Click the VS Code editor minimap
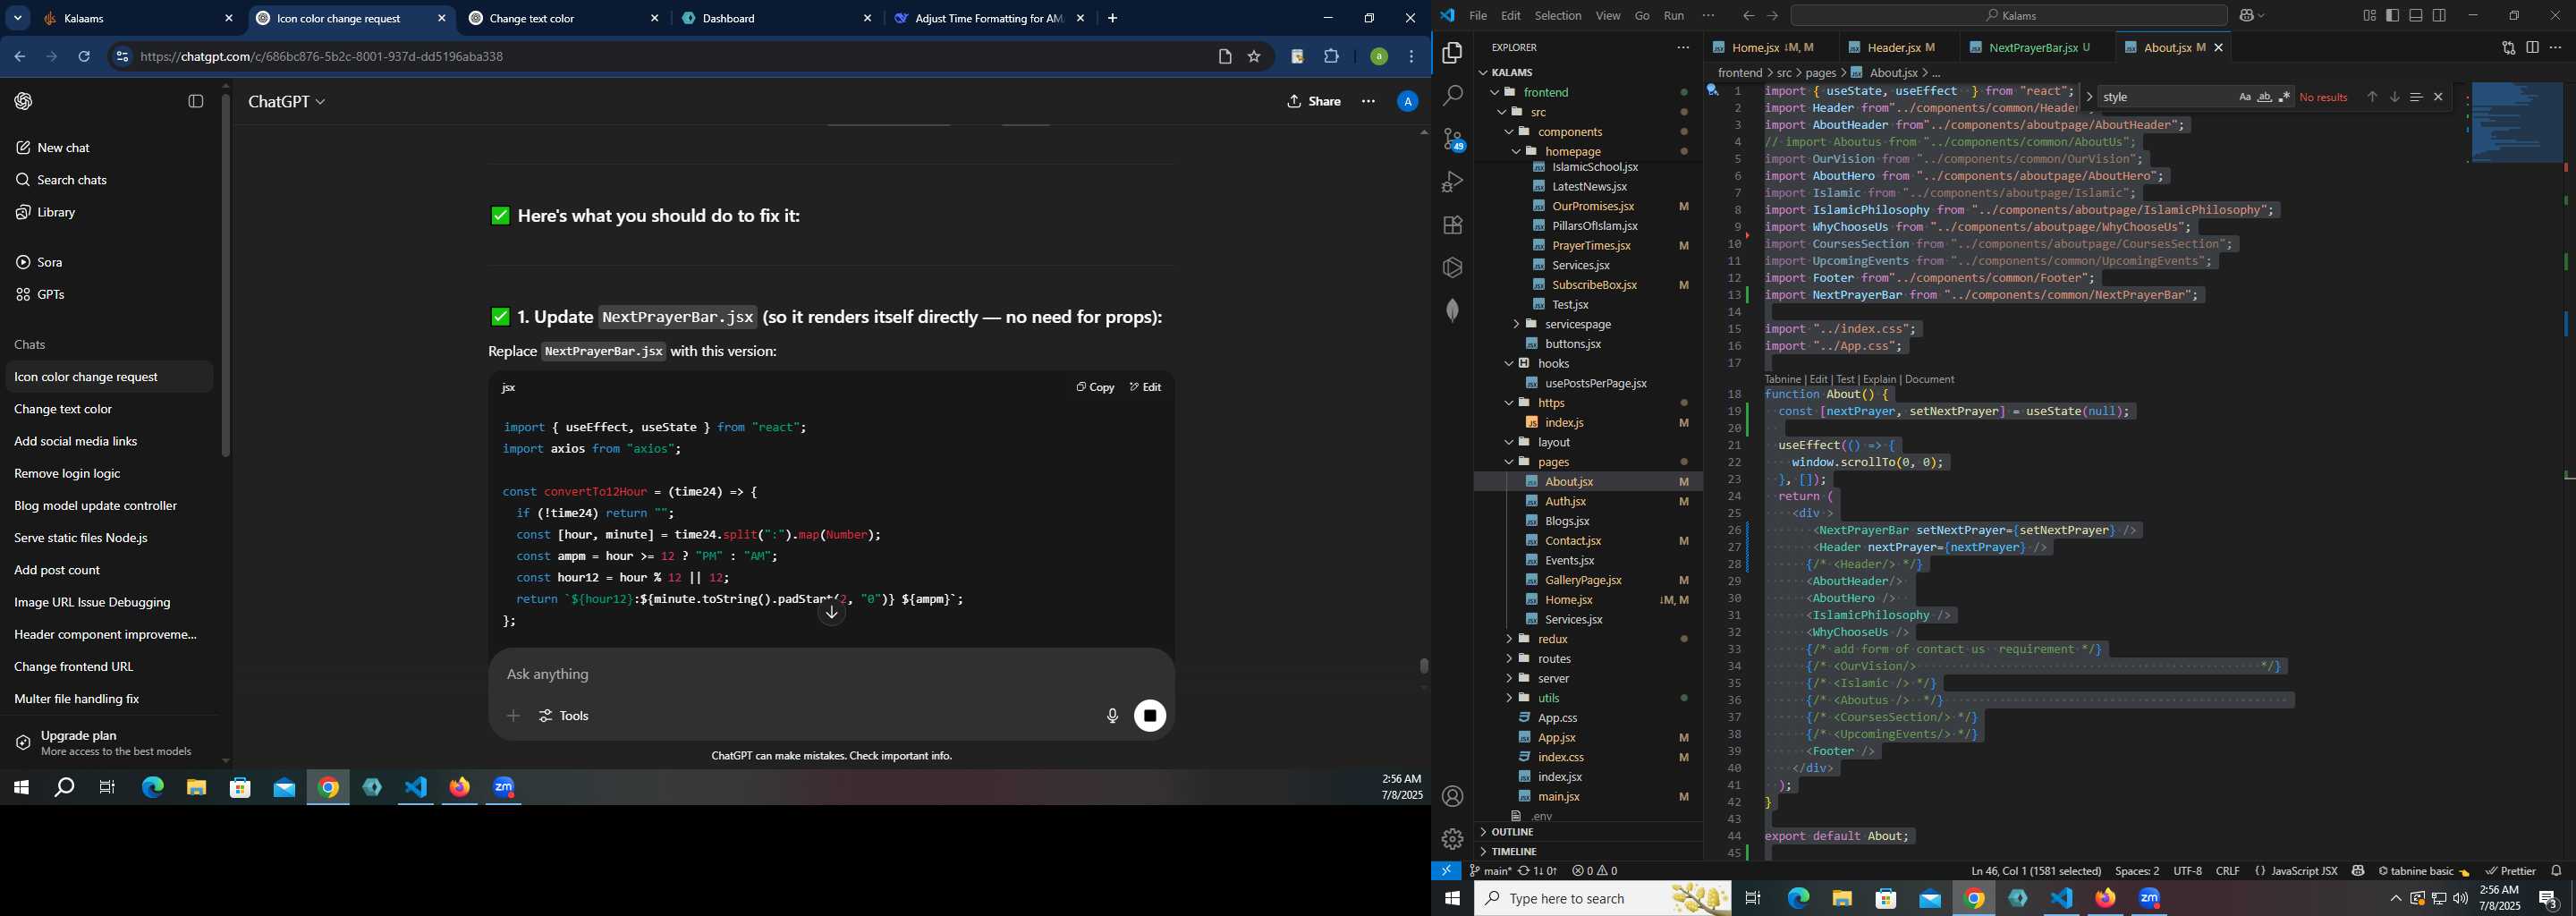The height and width of the screenshot is (916, 2576). click(2516, 123)
